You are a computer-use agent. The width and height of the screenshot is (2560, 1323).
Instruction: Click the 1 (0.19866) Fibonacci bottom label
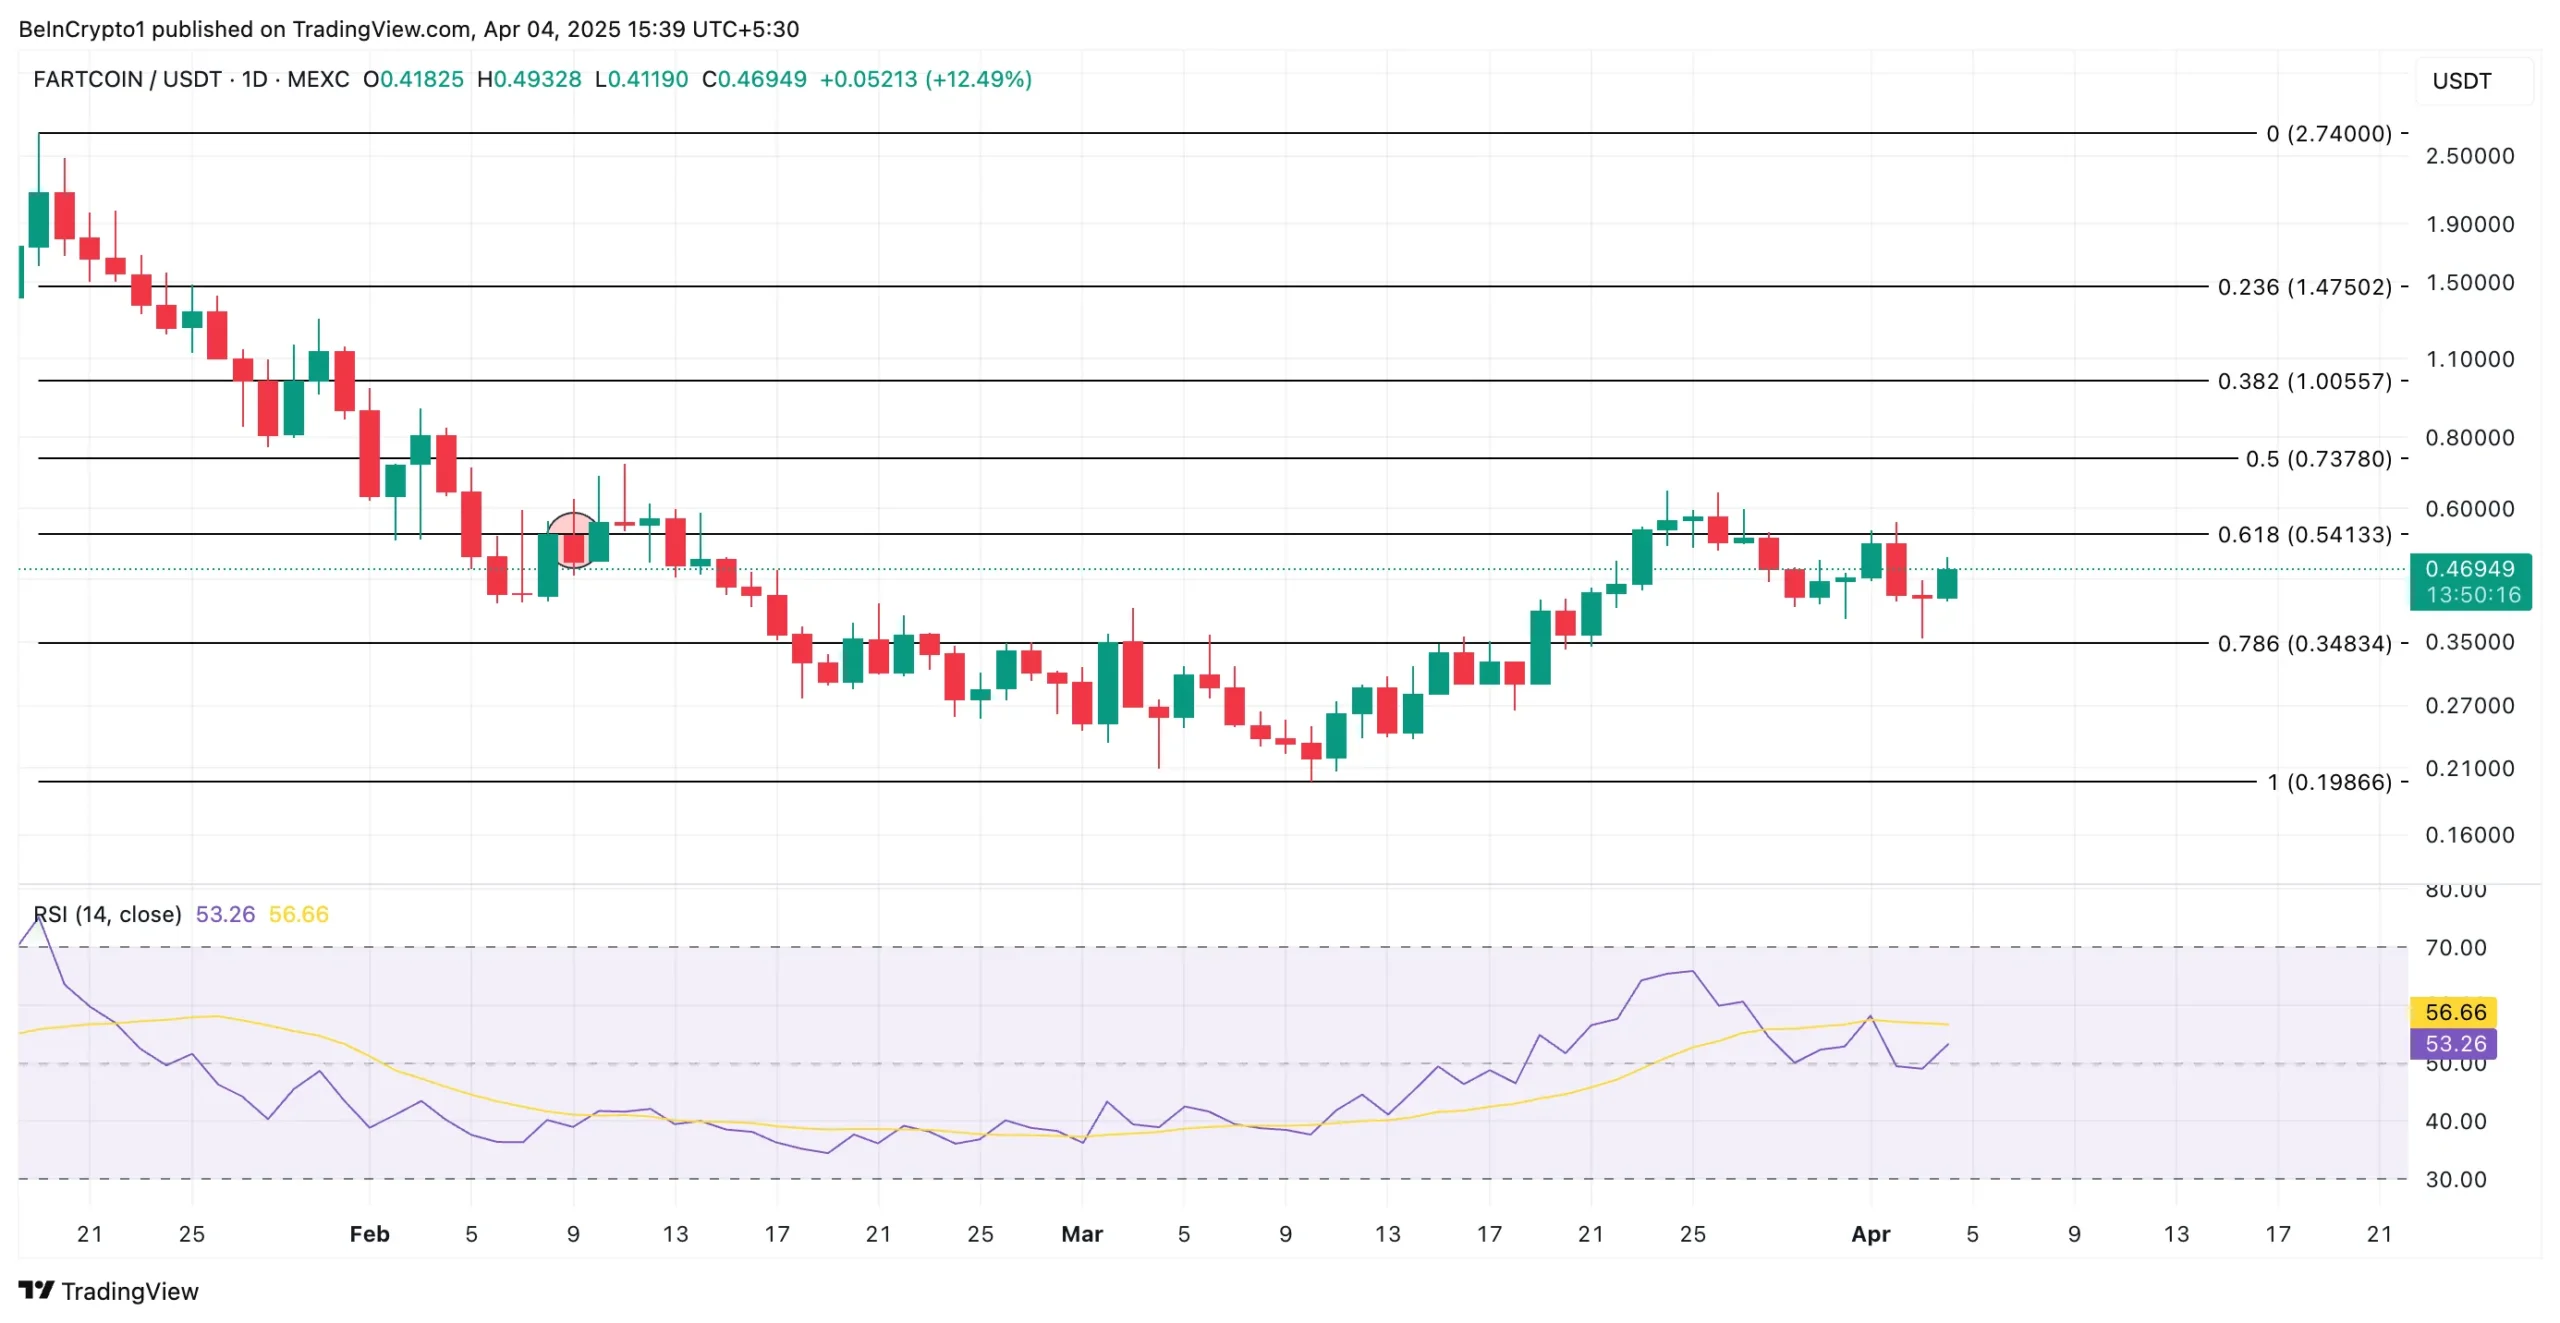point(2328,782)
